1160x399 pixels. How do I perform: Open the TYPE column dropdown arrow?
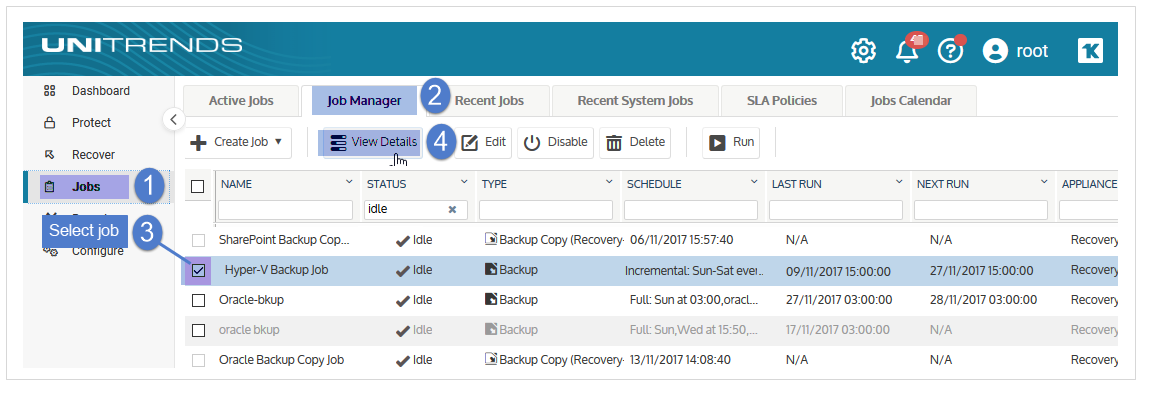[x=609, y=182]
